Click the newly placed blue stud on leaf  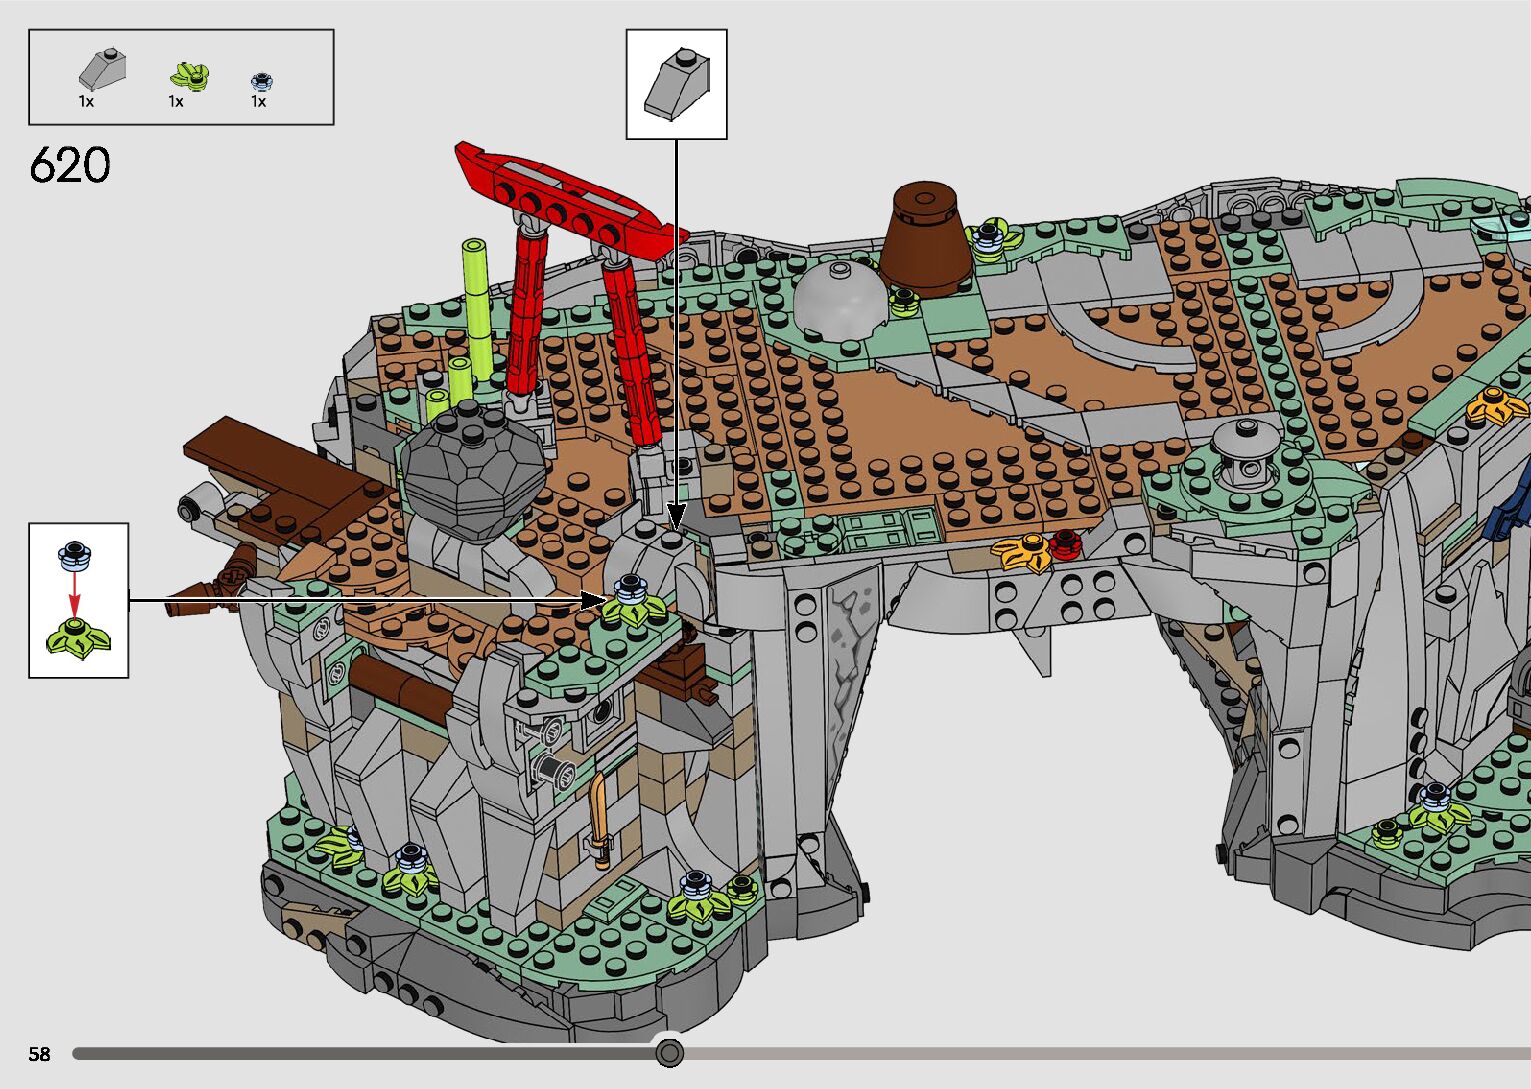click(x=629, y=588)
